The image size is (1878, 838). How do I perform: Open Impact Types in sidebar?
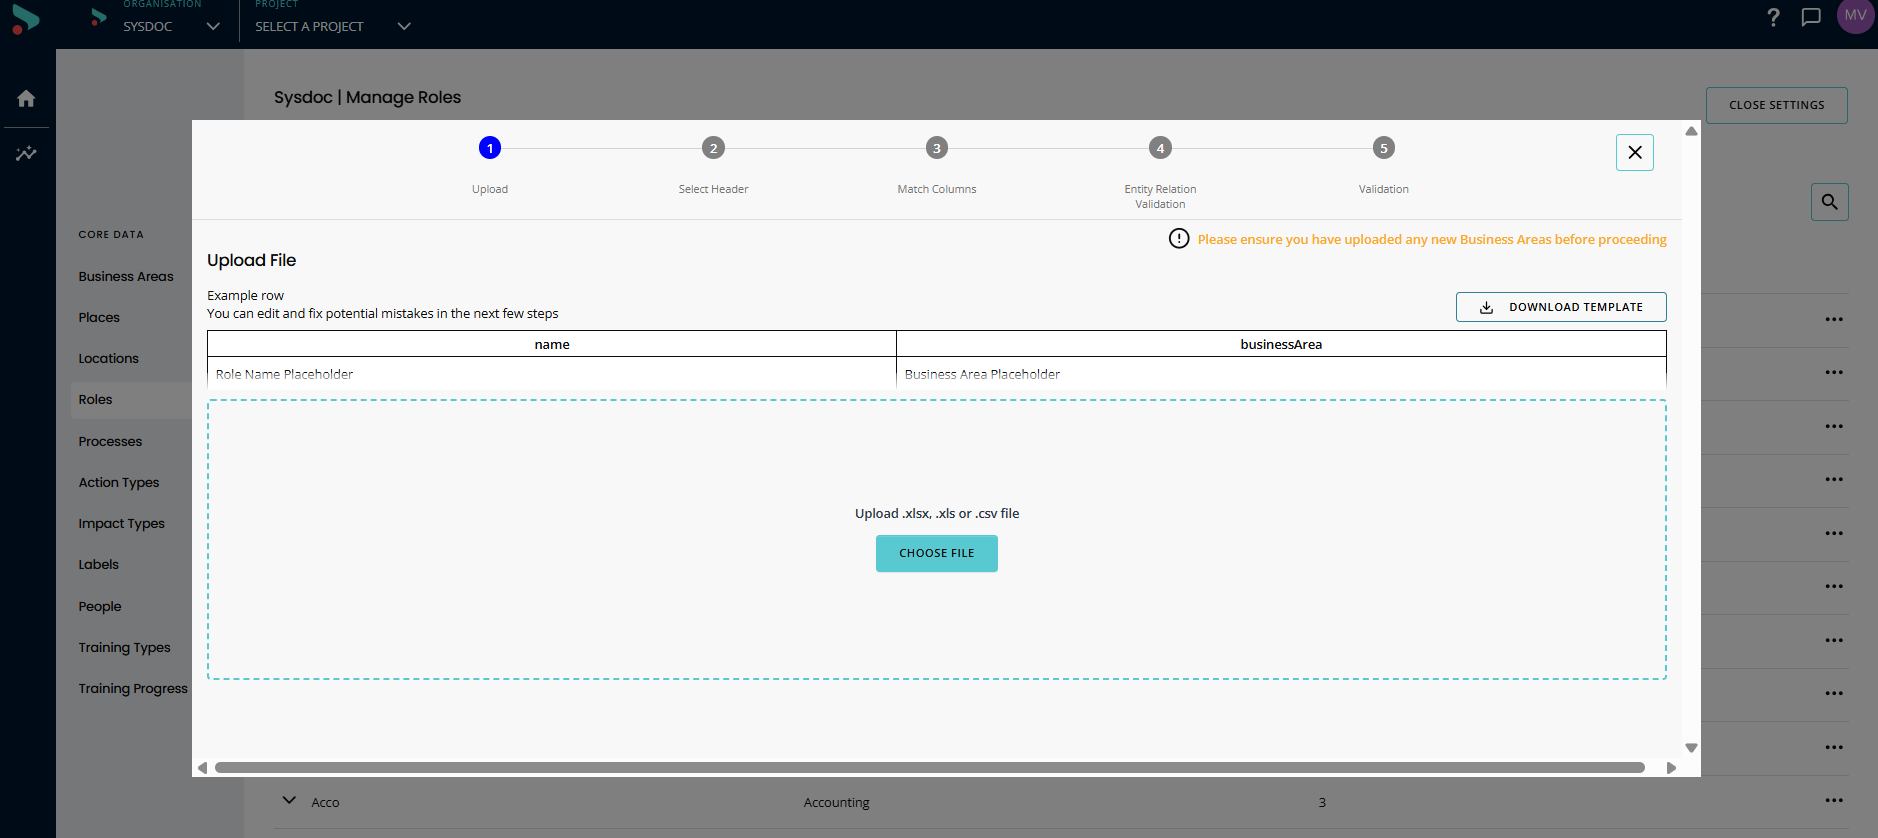click(122, 524)
